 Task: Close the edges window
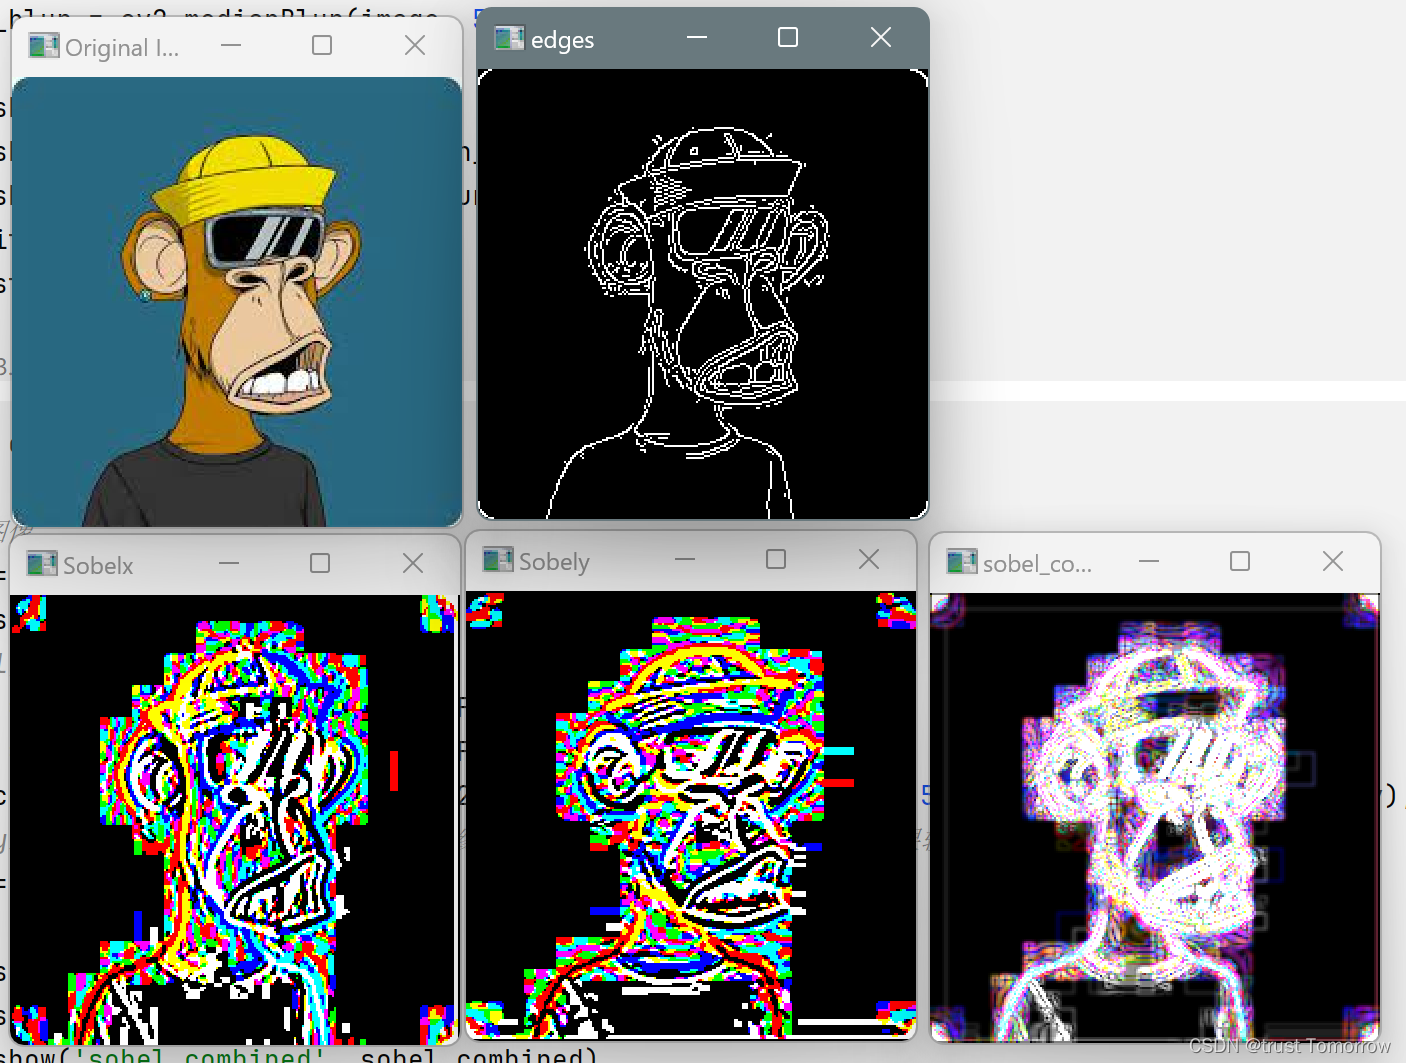point(881,37)
